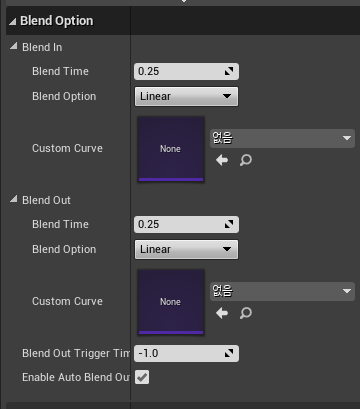Viewport: 360px width, 409px height.
Task: Open Blend Out Custom Curve asset dropdown
Action: click(282, 291)
